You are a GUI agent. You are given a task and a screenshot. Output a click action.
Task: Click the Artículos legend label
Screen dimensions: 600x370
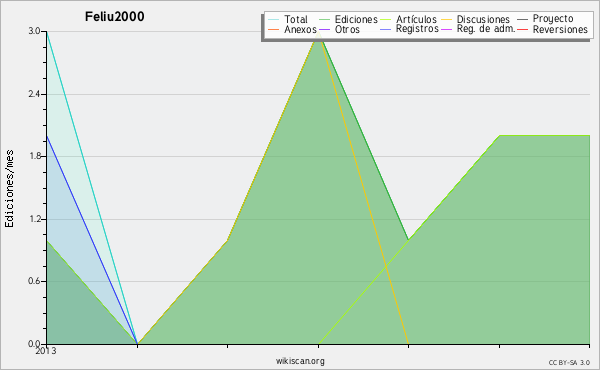[416, 19]
